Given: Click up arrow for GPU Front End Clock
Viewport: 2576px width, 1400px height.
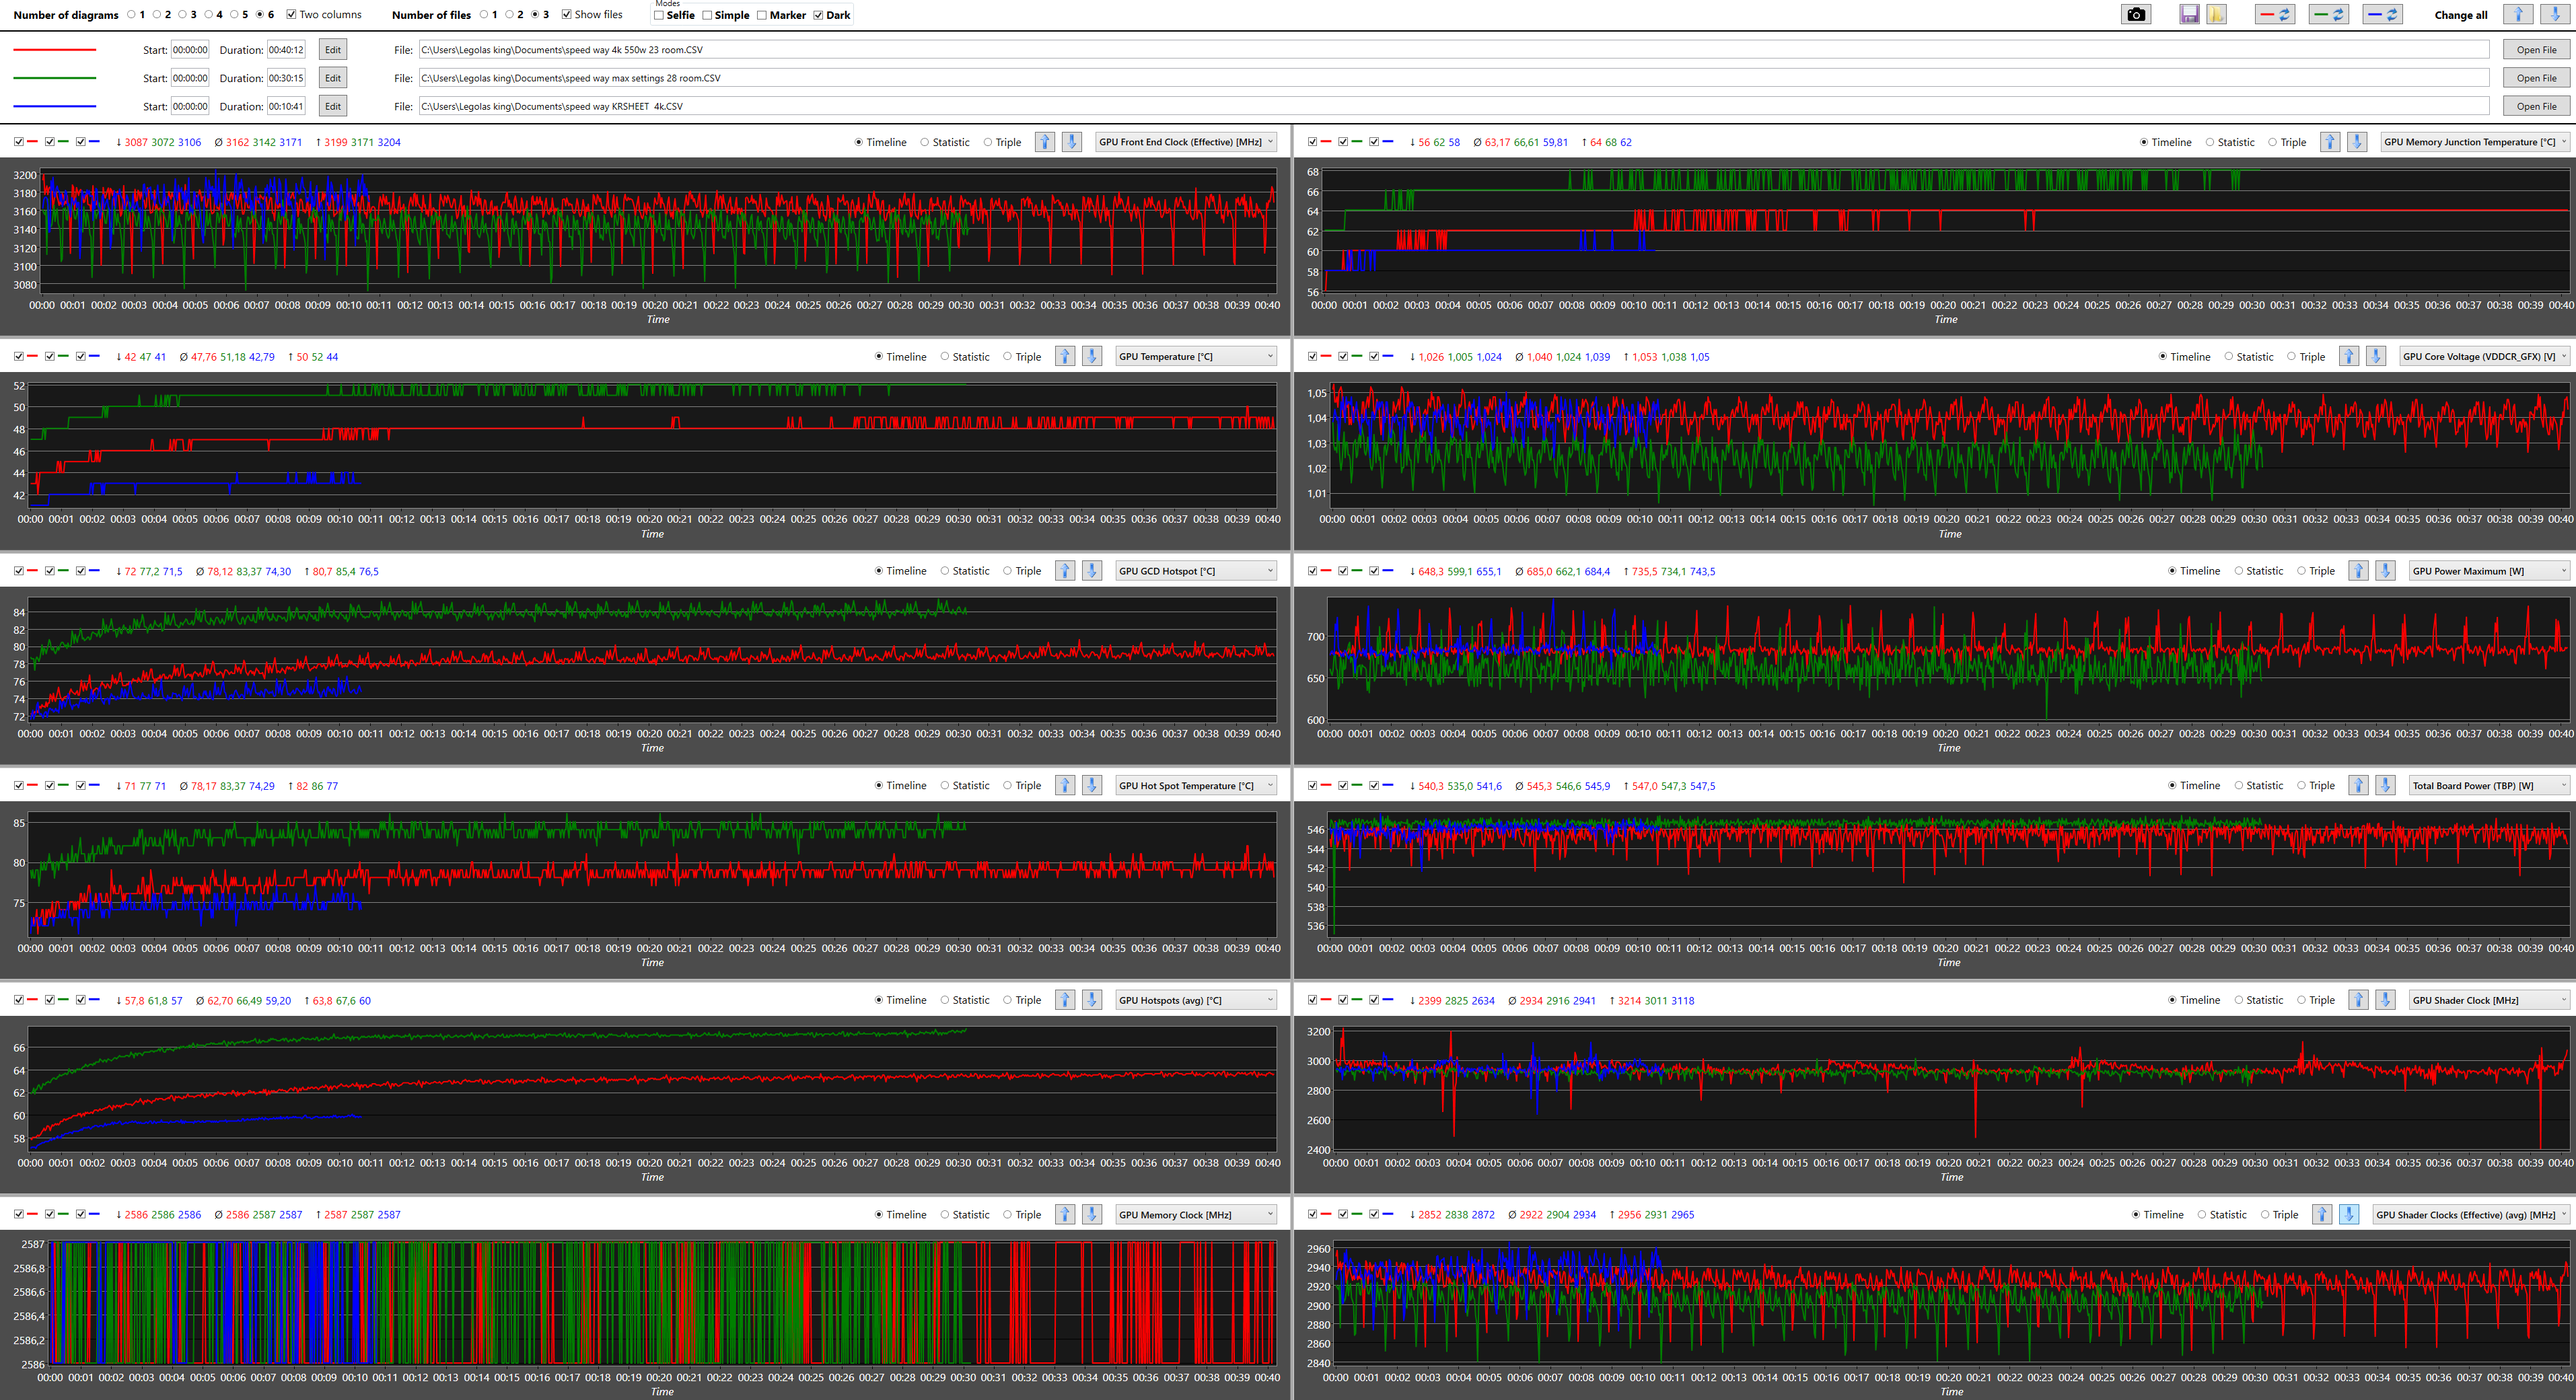Looking at the screenshot, I should click(1045, 142).
